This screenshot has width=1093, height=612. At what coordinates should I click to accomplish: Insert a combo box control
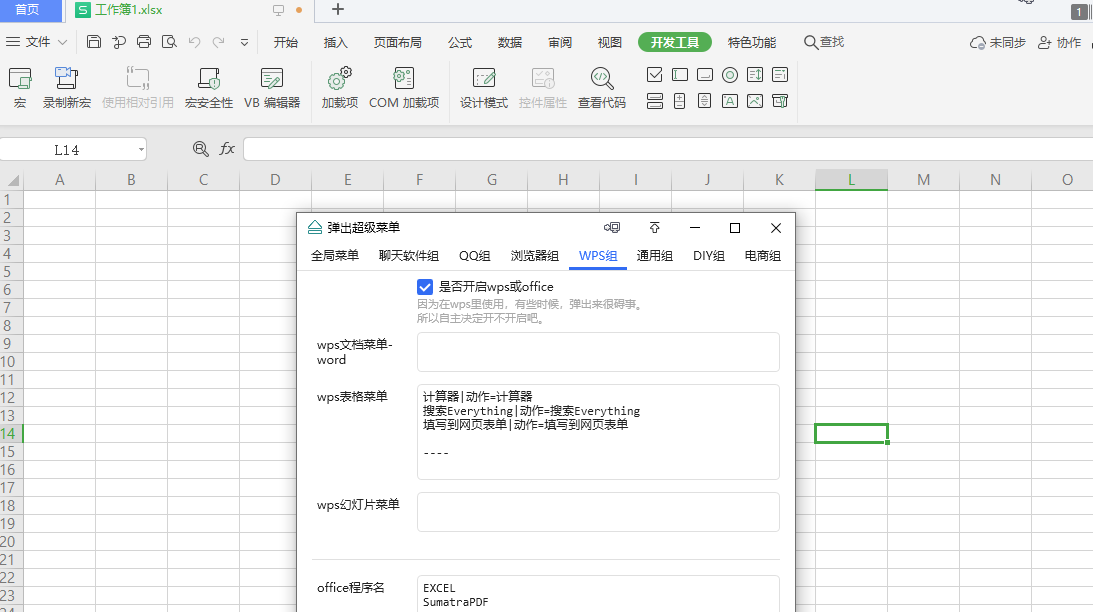pos(780,75)
